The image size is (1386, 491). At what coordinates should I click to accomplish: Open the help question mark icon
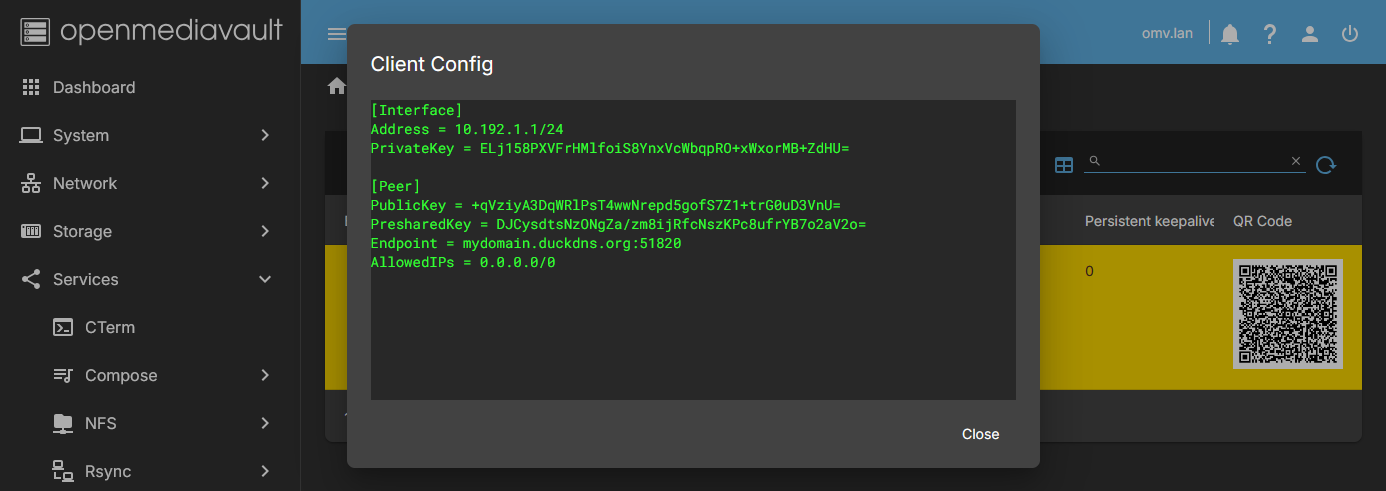tap(1270, 34)
